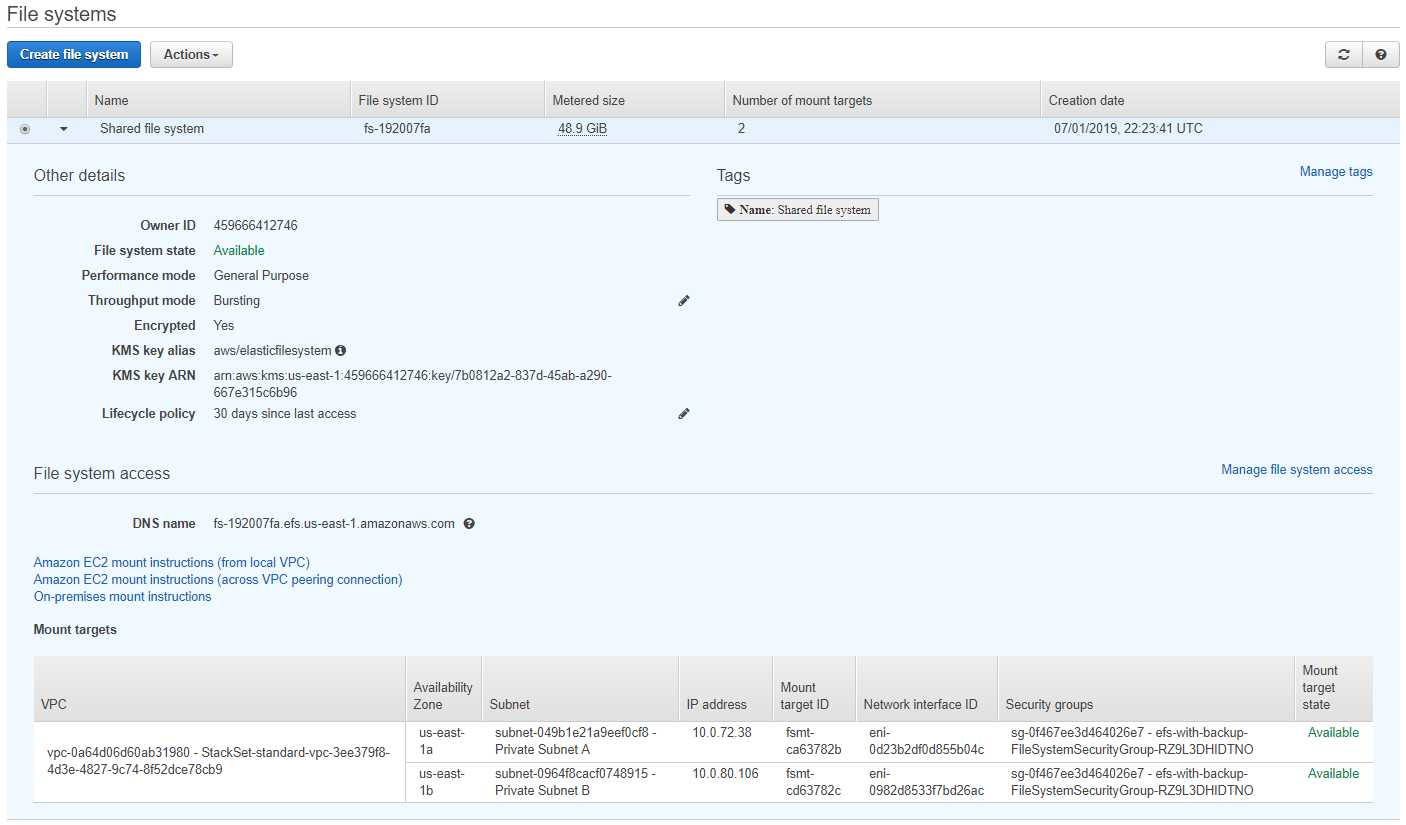View On-premises mount instructions
1406x825 pixels.
coord(122,596)
